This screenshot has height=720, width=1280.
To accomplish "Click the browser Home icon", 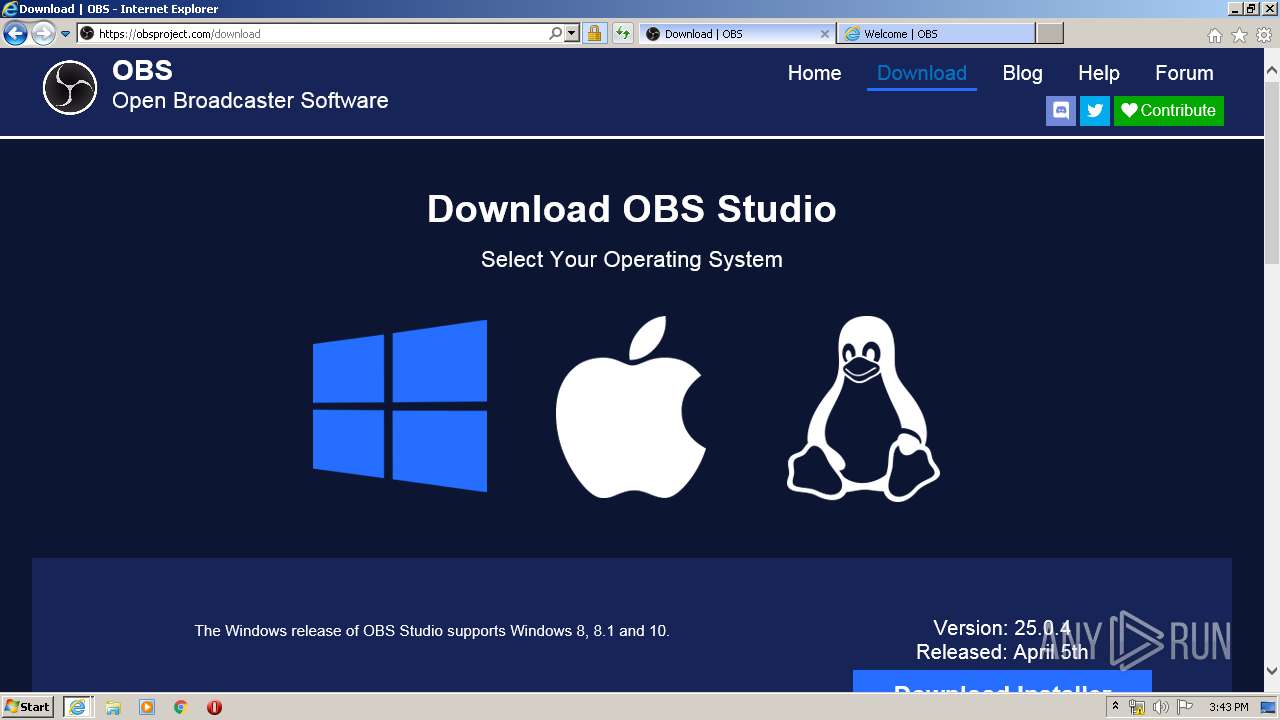I will tap(1214, 35).
